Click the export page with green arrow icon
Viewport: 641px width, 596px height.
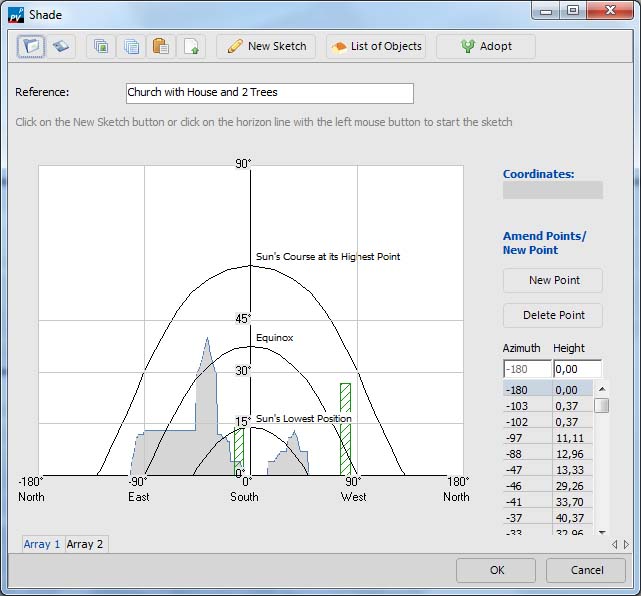pyautogui.click(x=191, y=46)
